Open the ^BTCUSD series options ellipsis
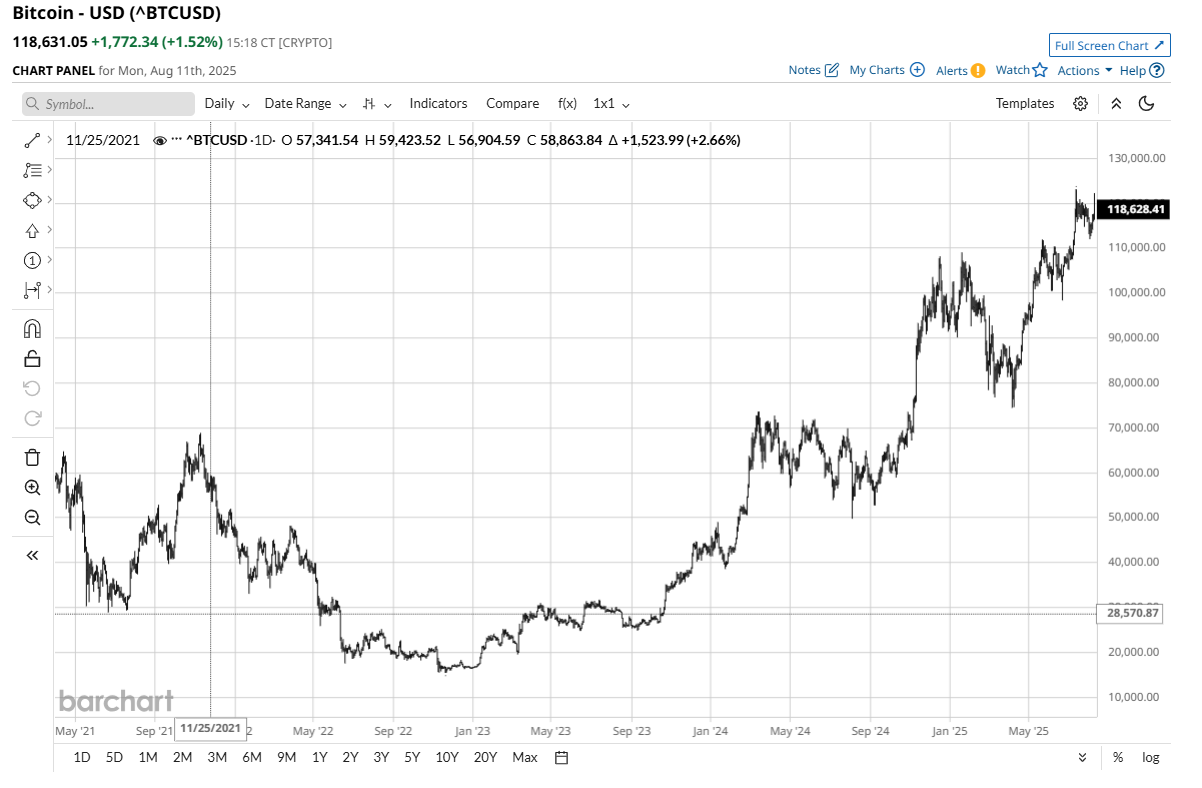This screenshot has height=788, width=1202. point(177,141)
